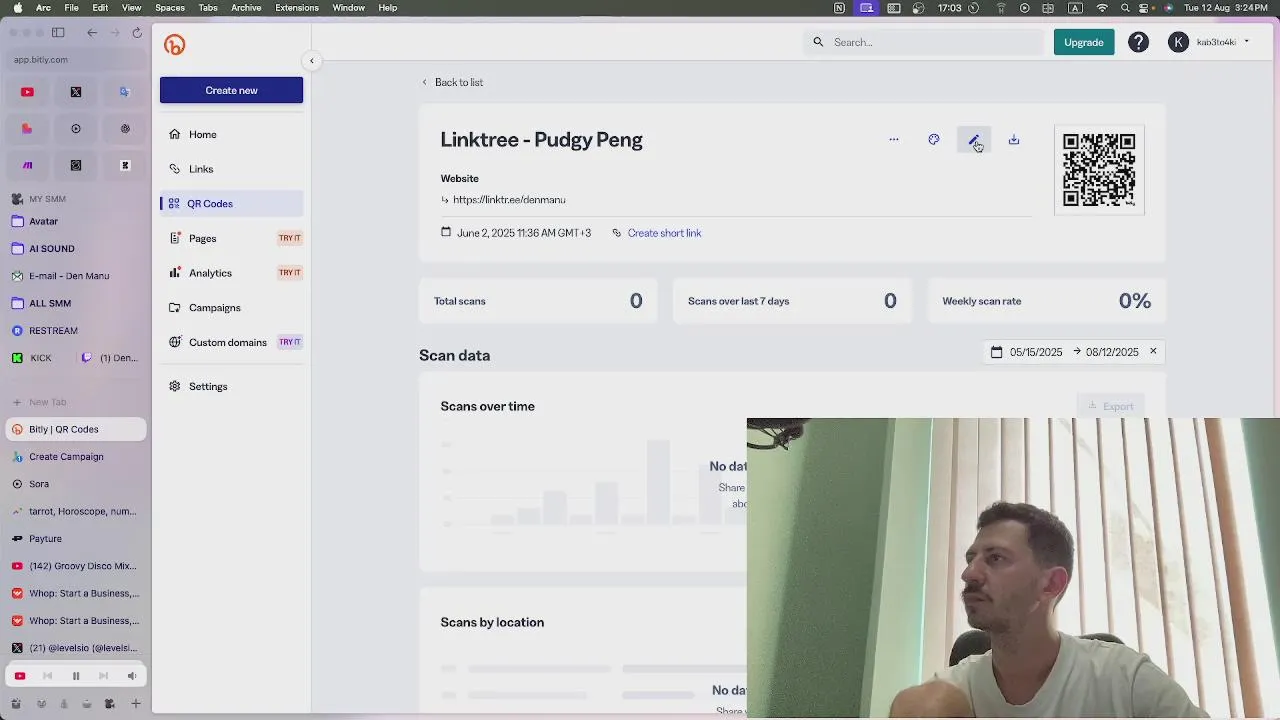Screen dimensions: 1280x720
Task: Open the KICK pinned tab
Action: point(41,358)
